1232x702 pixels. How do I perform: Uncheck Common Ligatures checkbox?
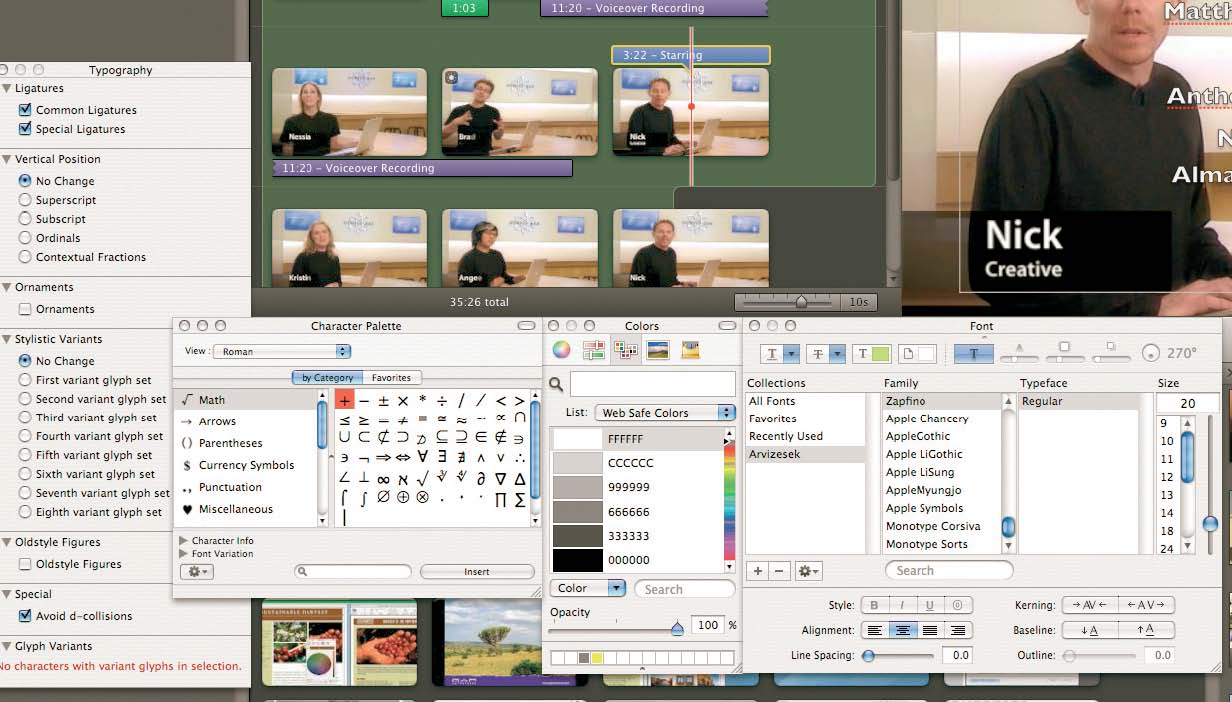(26, 110)
